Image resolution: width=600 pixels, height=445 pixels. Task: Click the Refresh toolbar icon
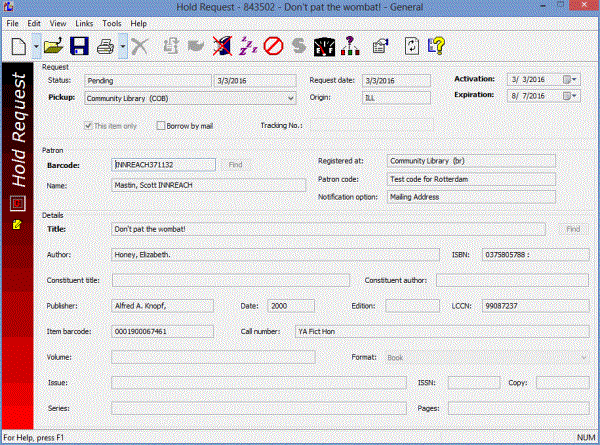(411, 46)
